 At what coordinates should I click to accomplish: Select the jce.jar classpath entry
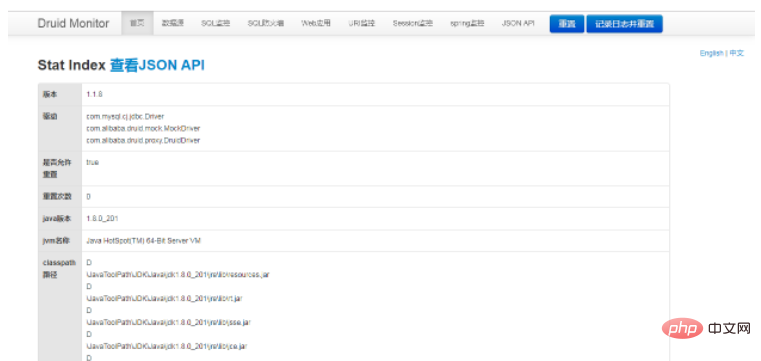coord(167,346)
